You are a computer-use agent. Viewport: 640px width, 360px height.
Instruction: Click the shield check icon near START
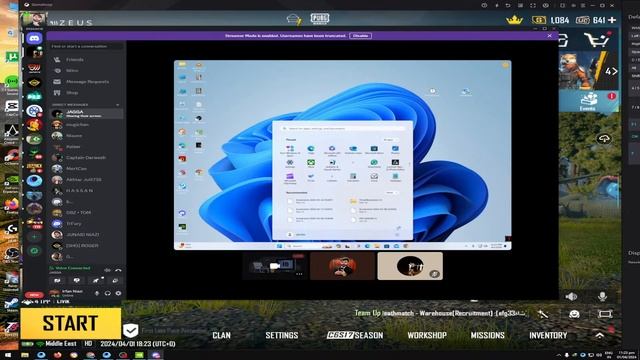[x=131, y=330]
